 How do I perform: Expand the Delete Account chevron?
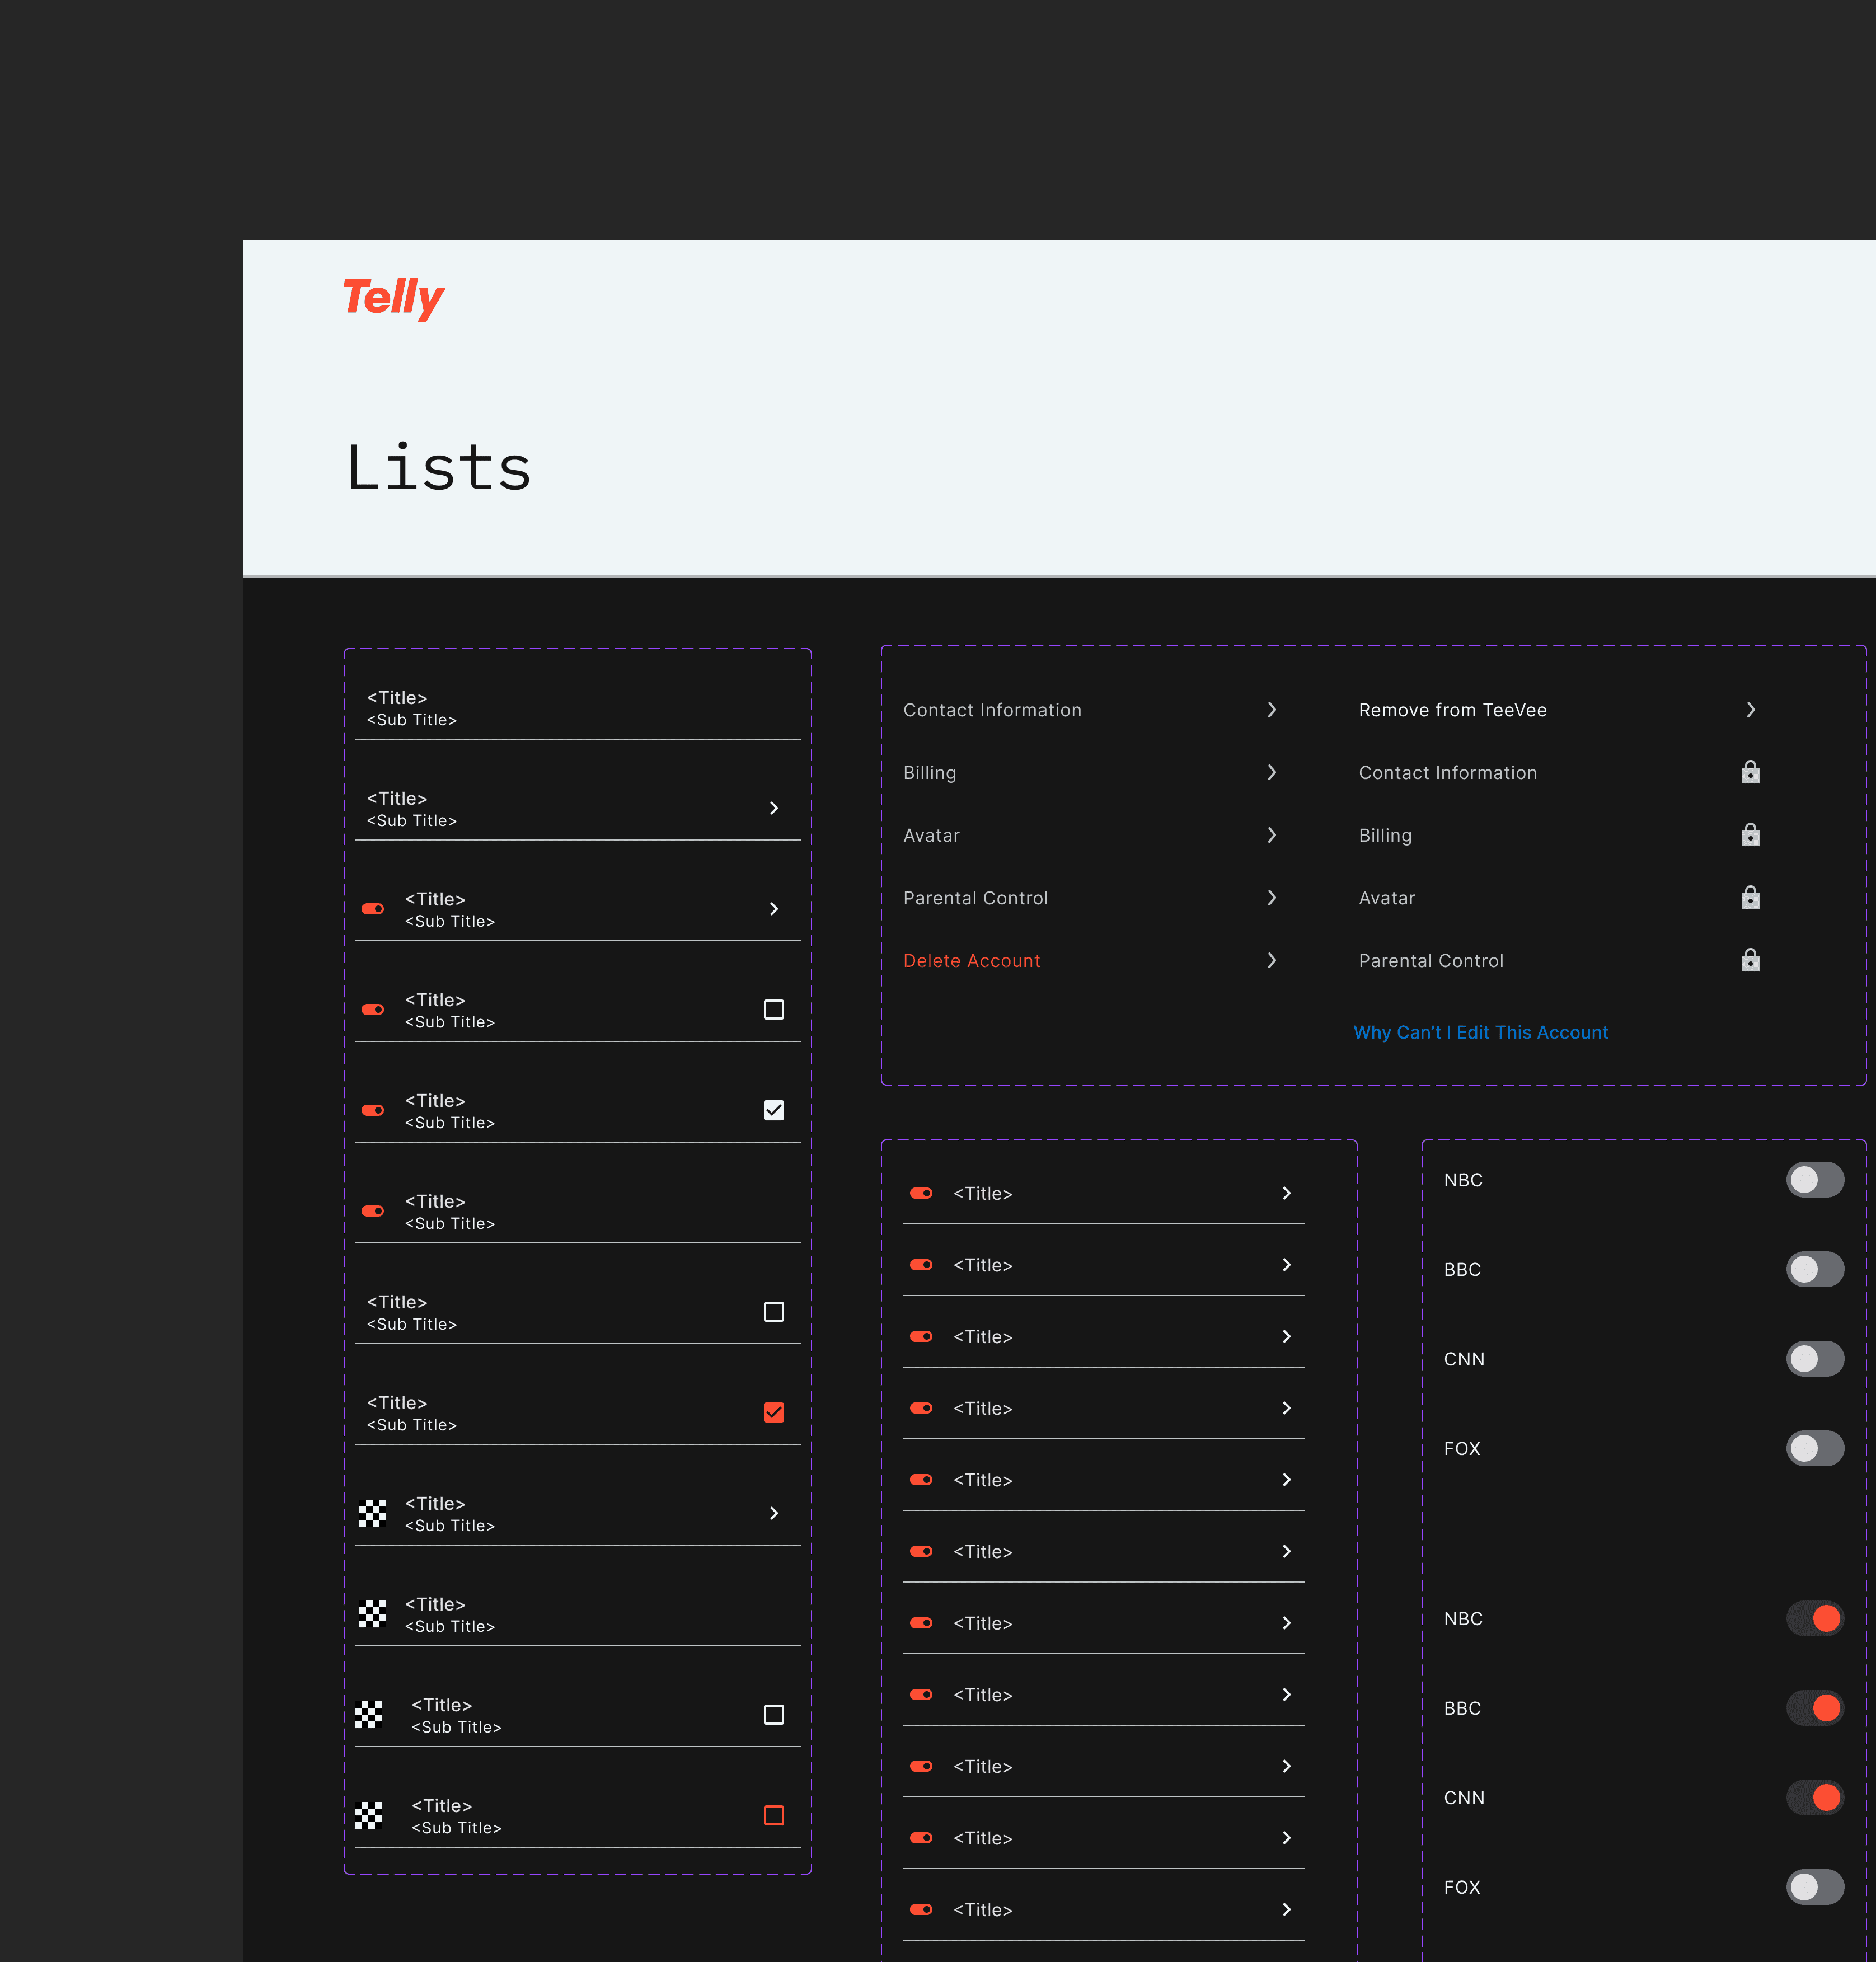tap(1271, 960)
